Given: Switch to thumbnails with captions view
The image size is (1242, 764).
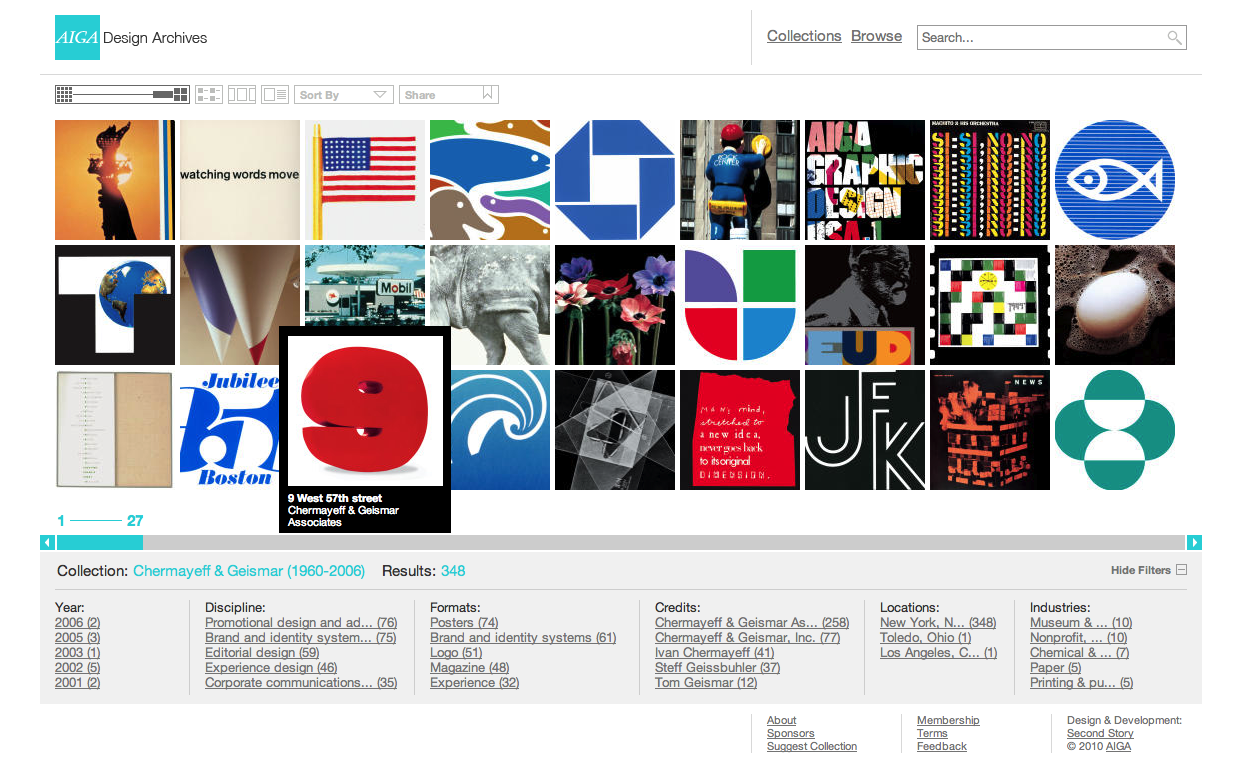Looking at the screenshot, I should (x=209, y=94).
